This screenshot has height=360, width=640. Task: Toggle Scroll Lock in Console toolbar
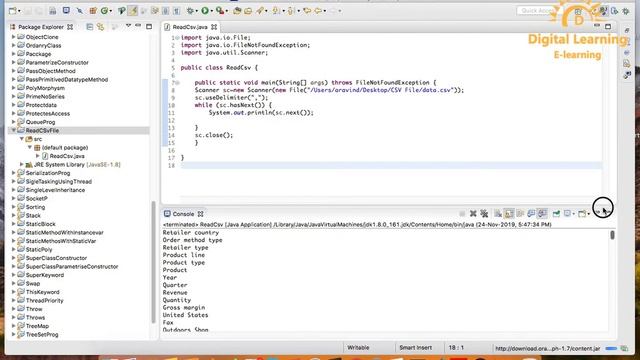[509, 213]
